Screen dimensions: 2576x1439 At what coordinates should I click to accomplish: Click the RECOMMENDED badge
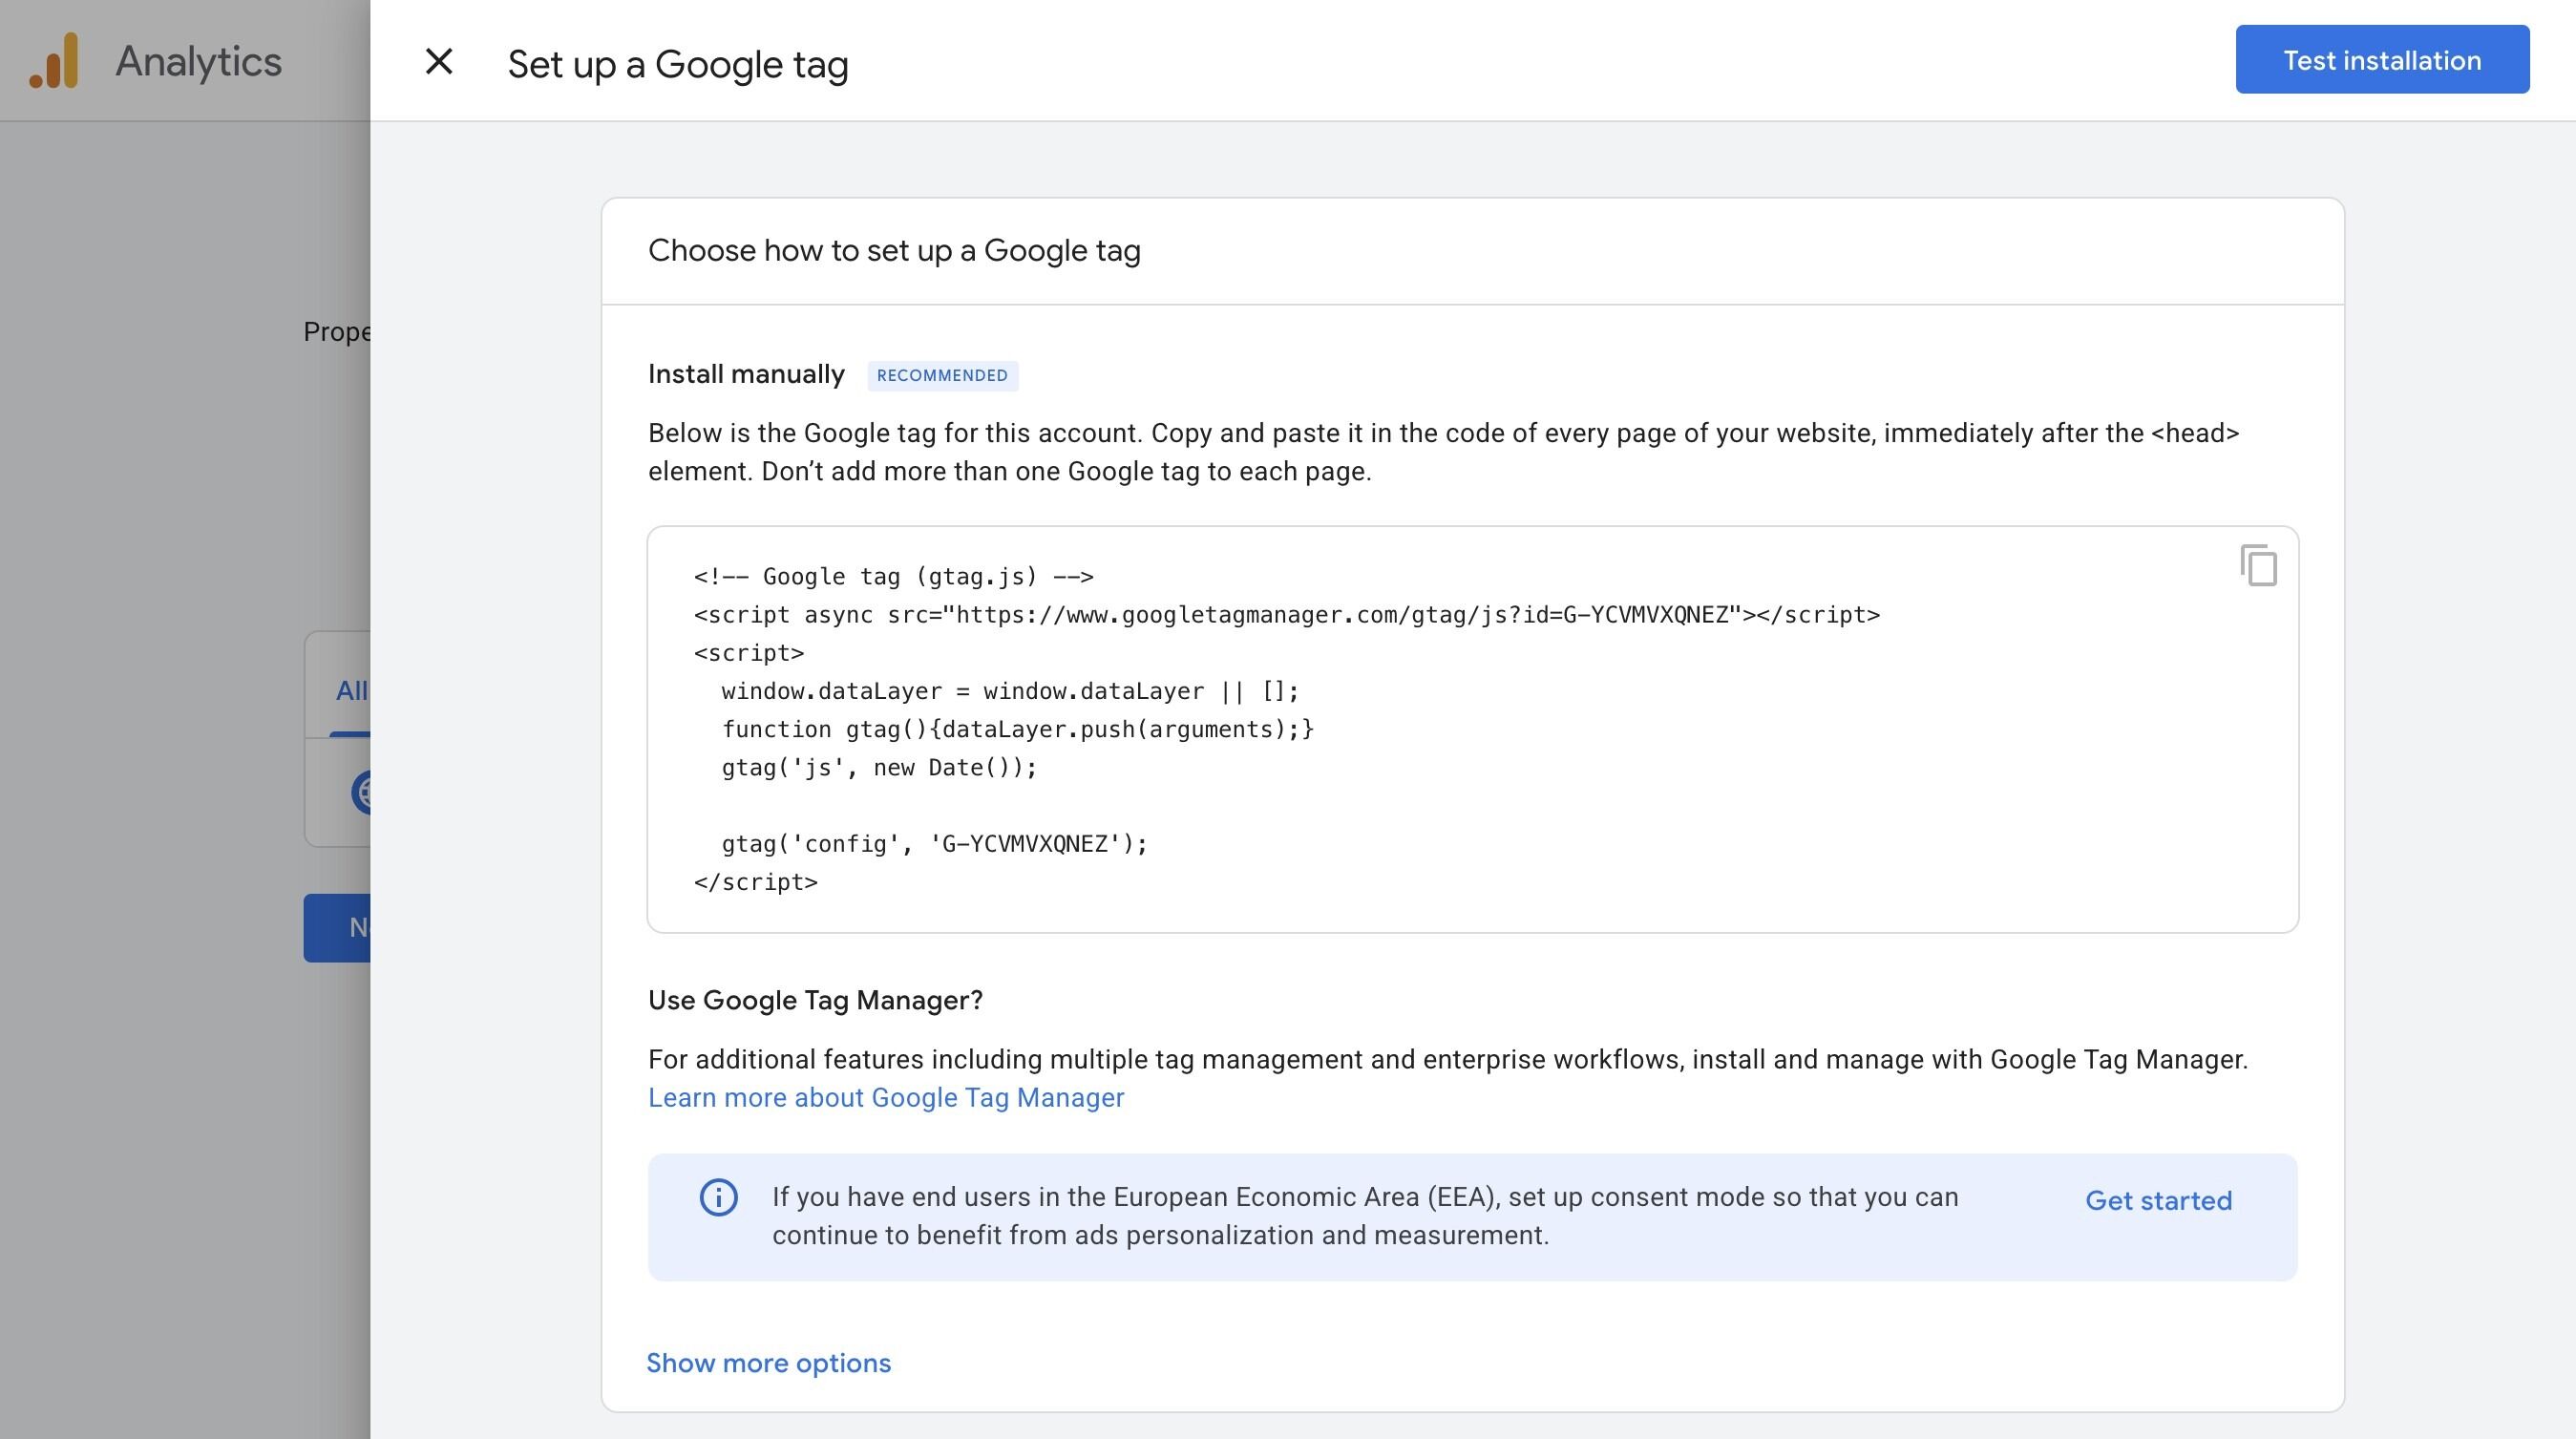[941, 375]
